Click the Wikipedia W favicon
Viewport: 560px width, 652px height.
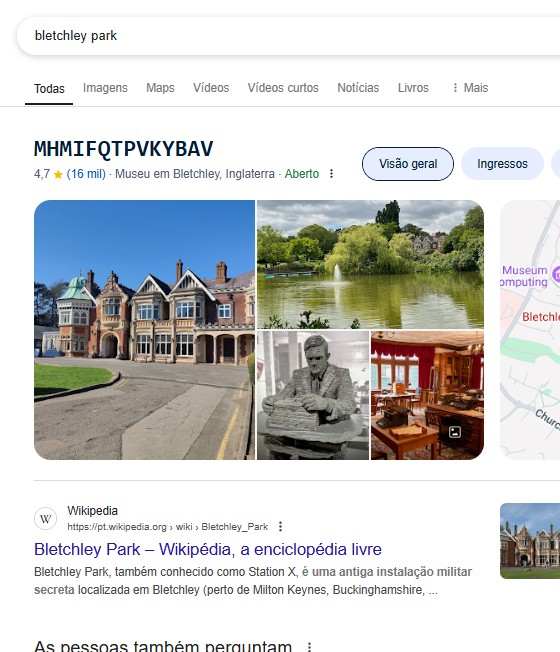click(x=45, y=519)
